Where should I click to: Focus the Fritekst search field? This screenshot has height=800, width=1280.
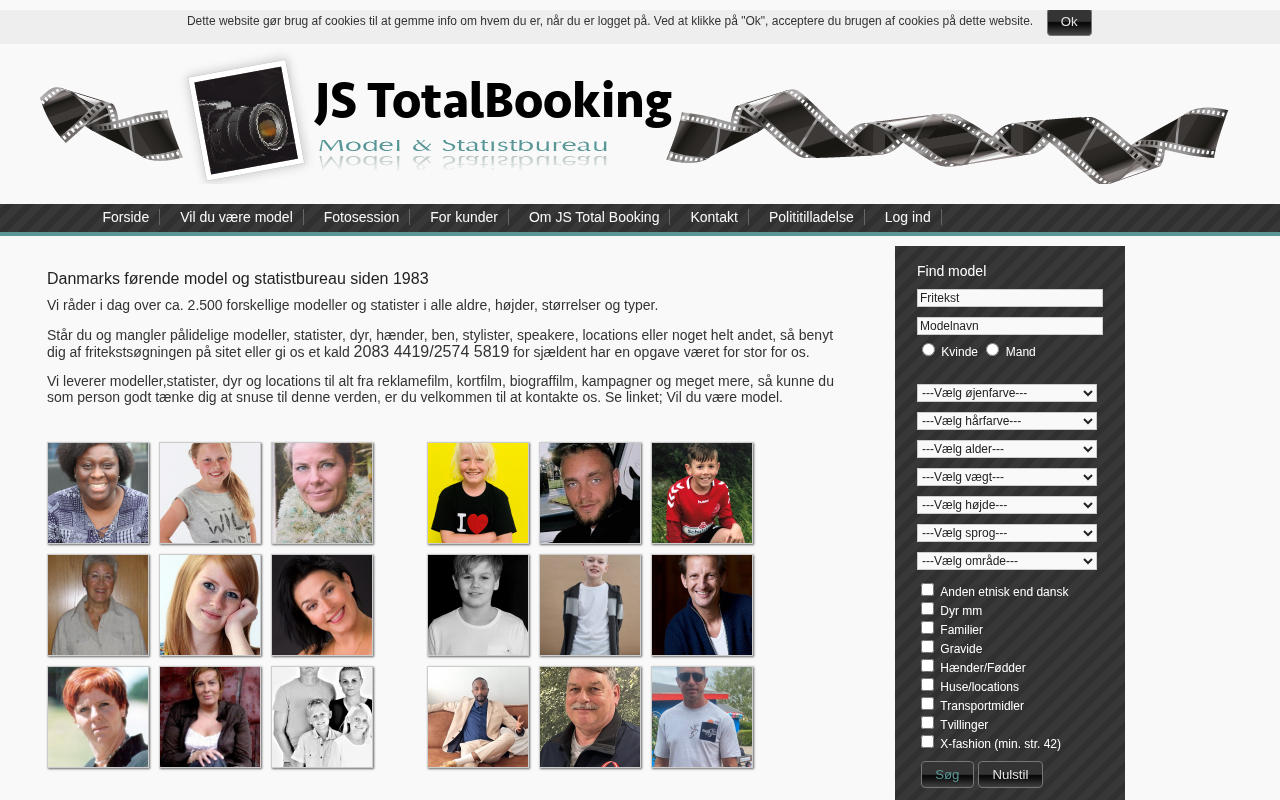point(1010,298)
